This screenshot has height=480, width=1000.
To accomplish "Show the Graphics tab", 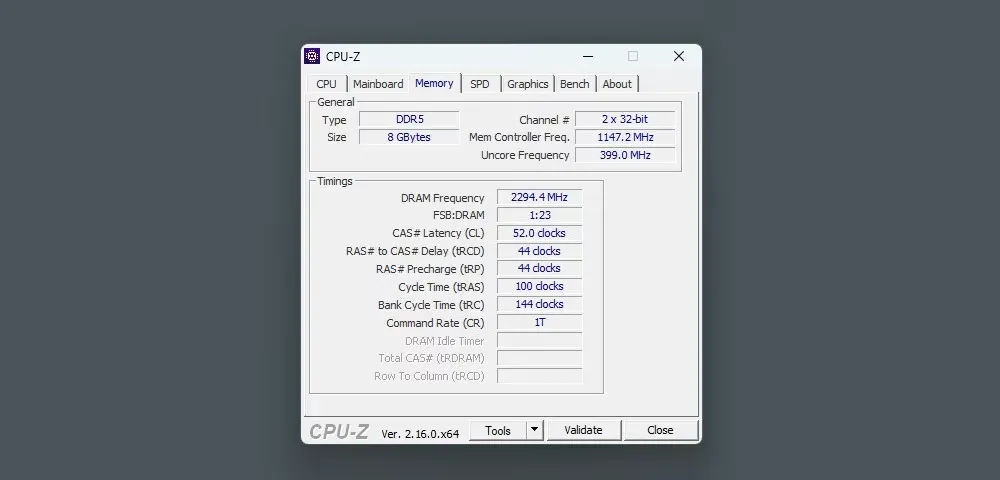I will [x=527, y=84].
